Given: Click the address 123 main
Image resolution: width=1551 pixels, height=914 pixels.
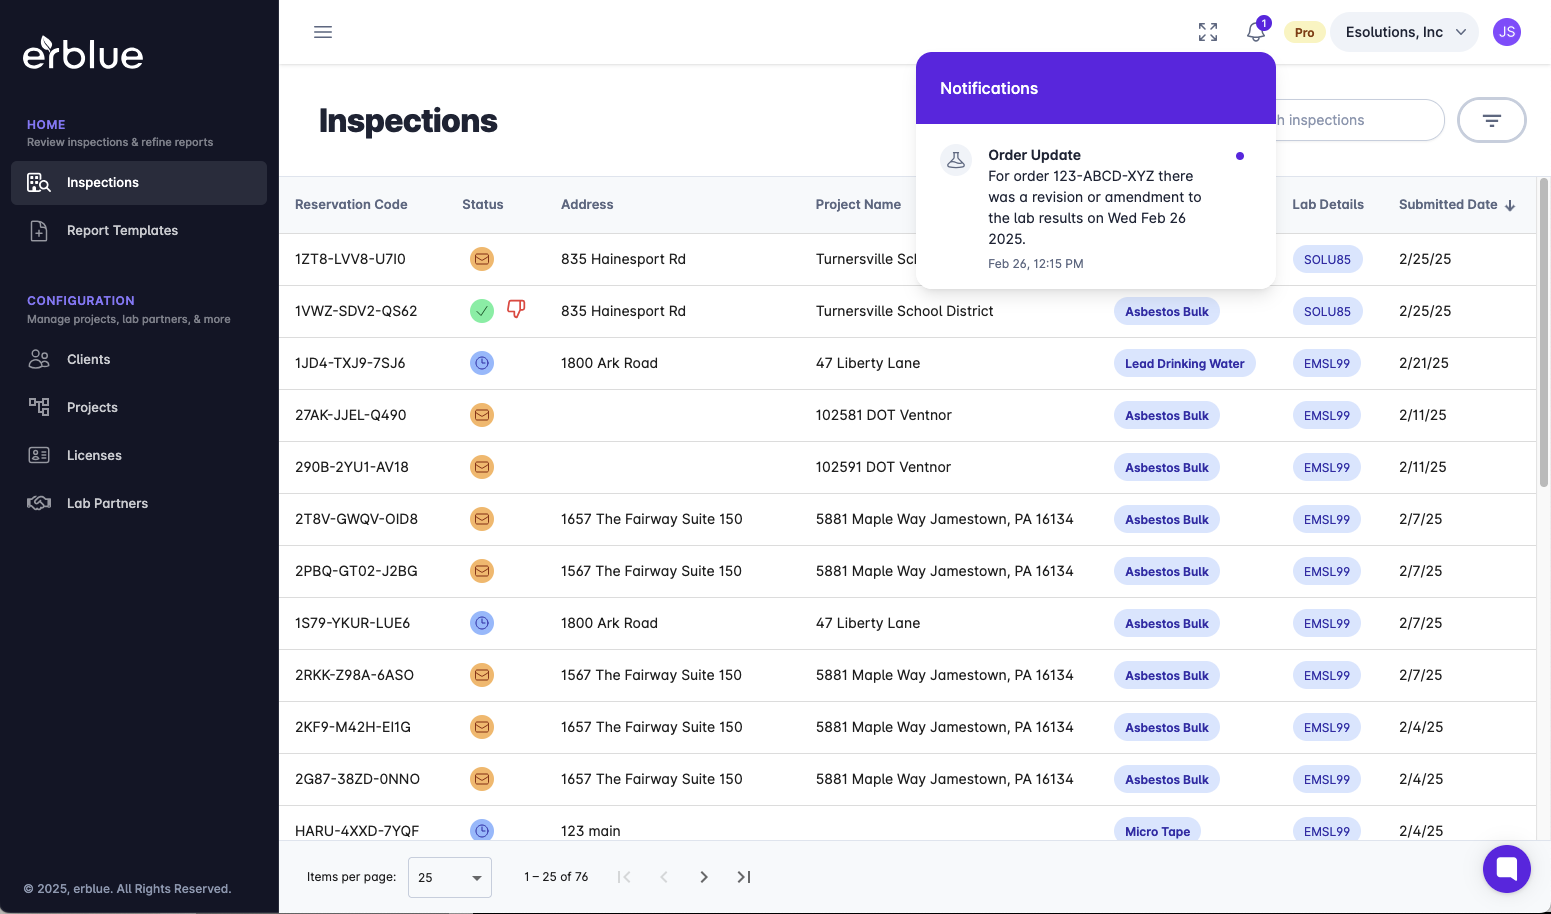Looking at the screenshot, I should click(x=591, y=831).
